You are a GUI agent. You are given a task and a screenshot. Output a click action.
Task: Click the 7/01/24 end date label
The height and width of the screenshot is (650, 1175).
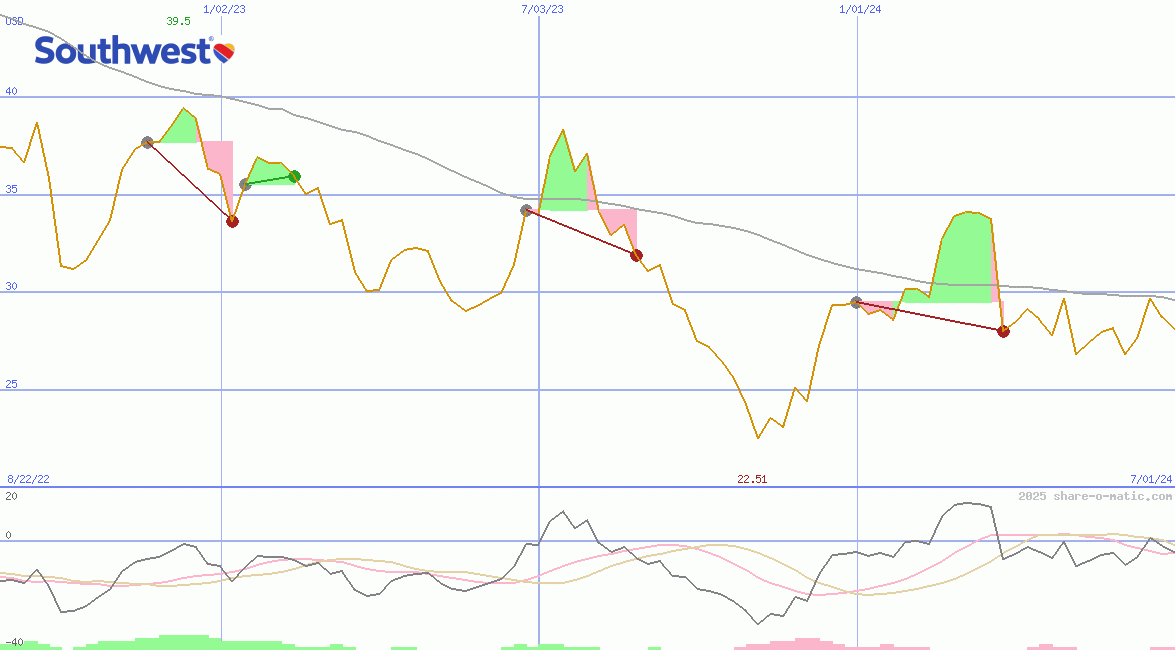(1151, 479)
